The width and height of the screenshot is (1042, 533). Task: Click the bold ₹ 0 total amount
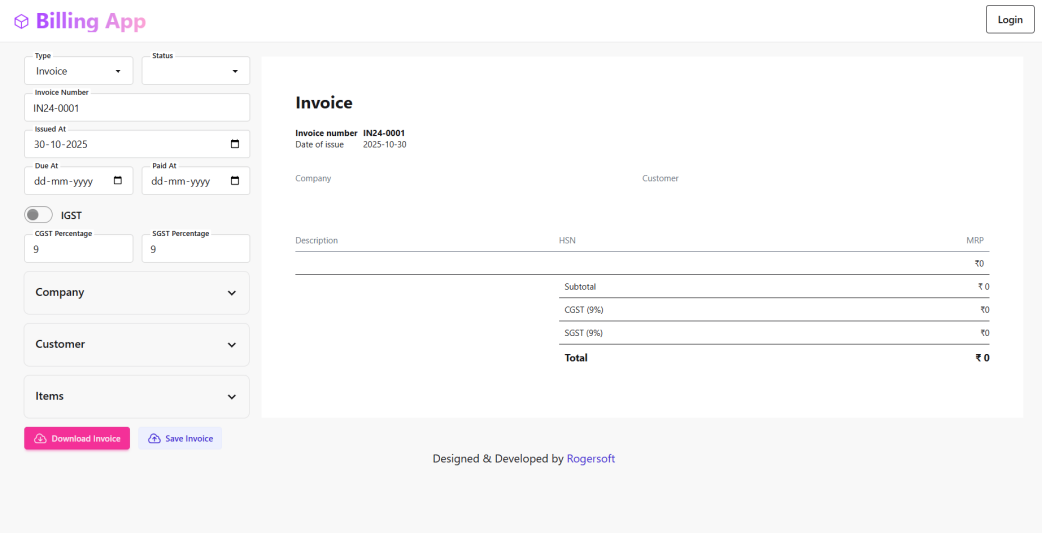coord(982,358)
